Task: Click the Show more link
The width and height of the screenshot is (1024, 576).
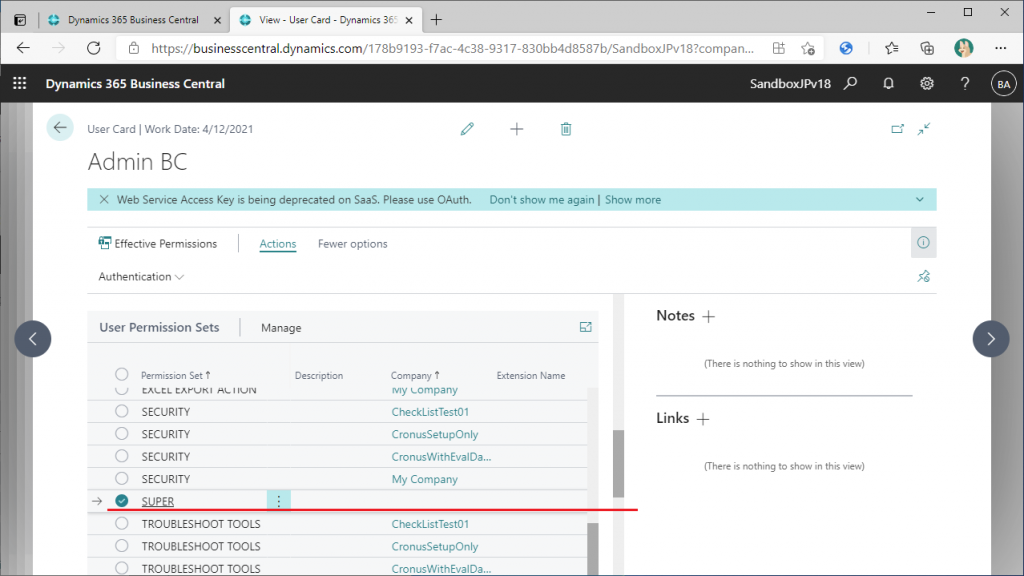Action: point(633,200)
